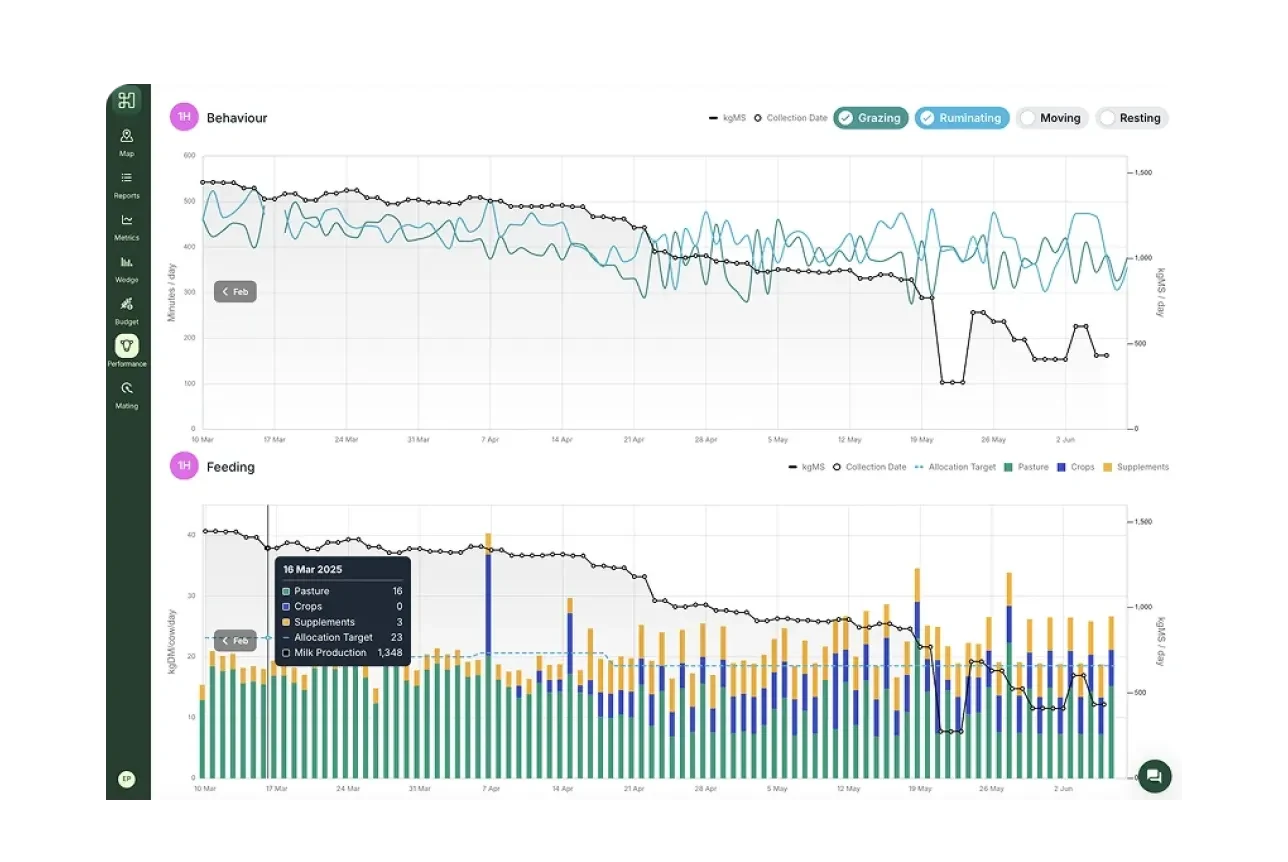Open the chat bubble in bottom right corner

1154,776
